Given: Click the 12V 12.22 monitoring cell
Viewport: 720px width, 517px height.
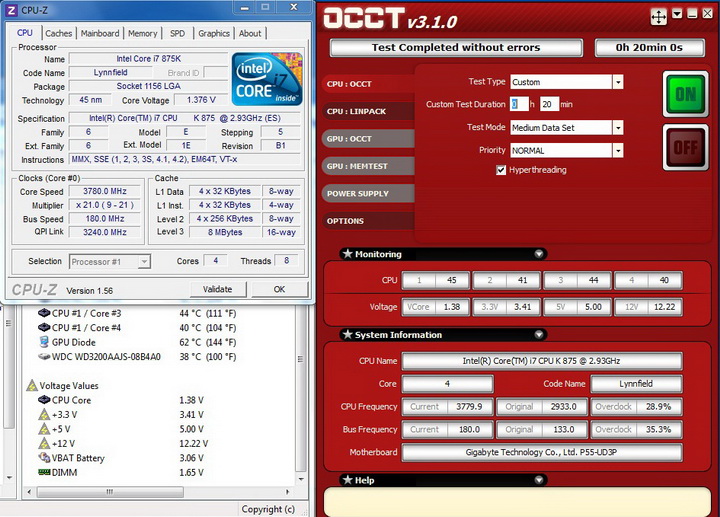Looking at the screenshot, I should click(x=648, y=307).
